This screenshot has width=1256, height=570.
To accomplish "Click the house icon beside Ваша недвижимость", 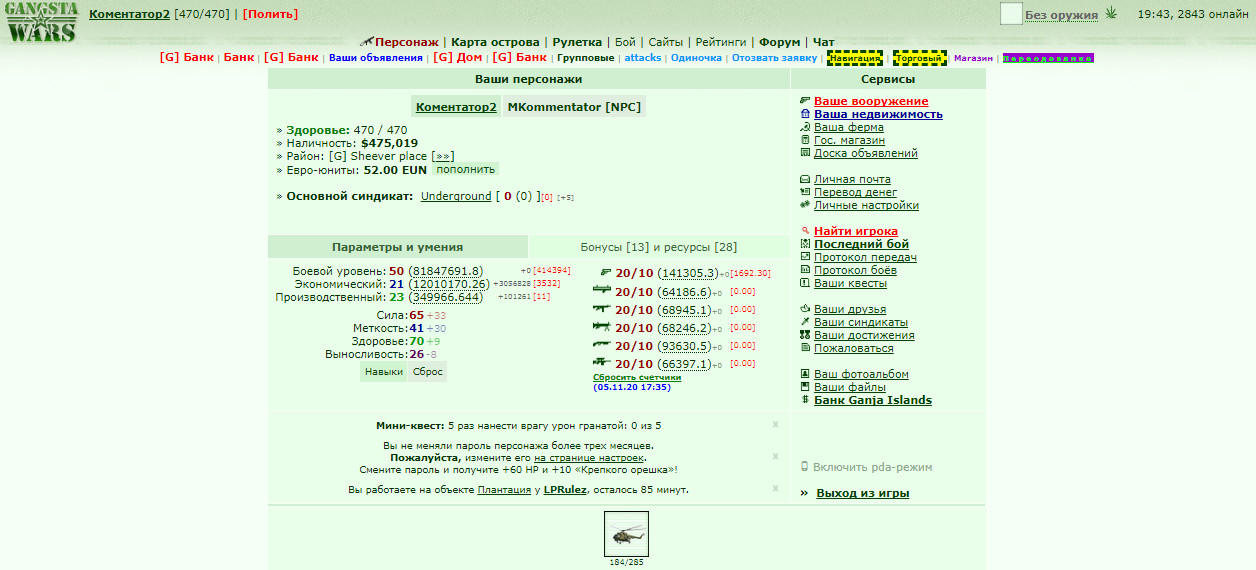I will [805, 114].
